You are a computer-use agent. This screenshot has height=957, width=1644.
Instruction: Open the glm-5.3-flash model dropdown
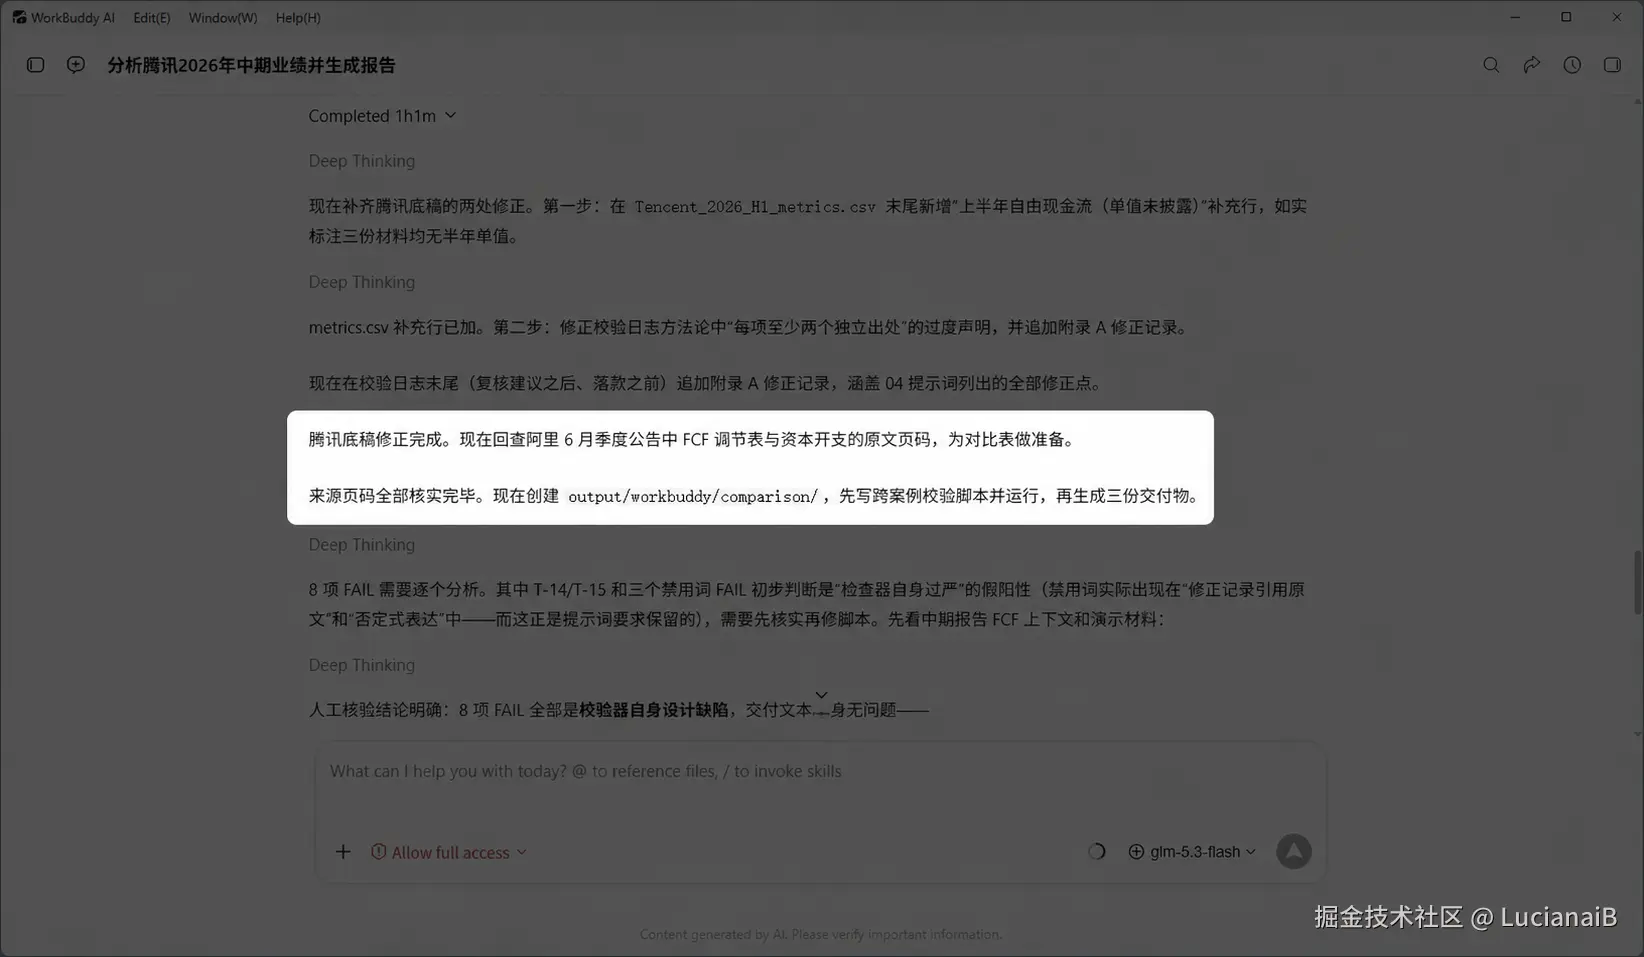1192,852
